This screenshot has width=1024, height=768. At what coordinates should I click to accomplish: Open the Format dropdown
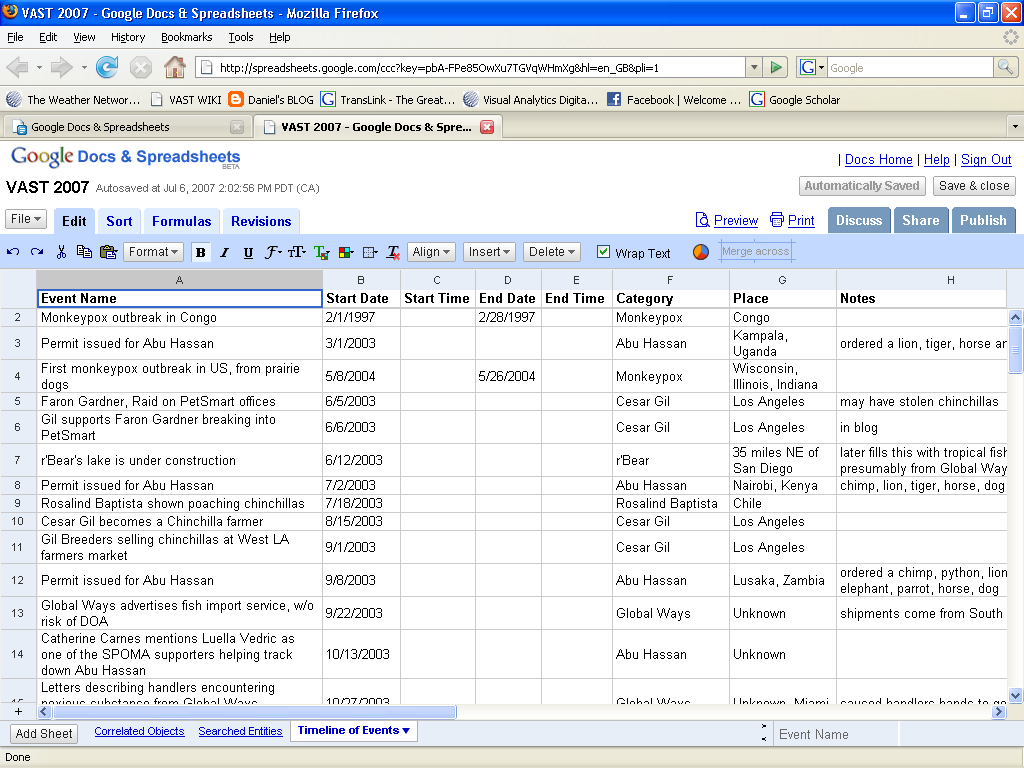click(153, 252)
